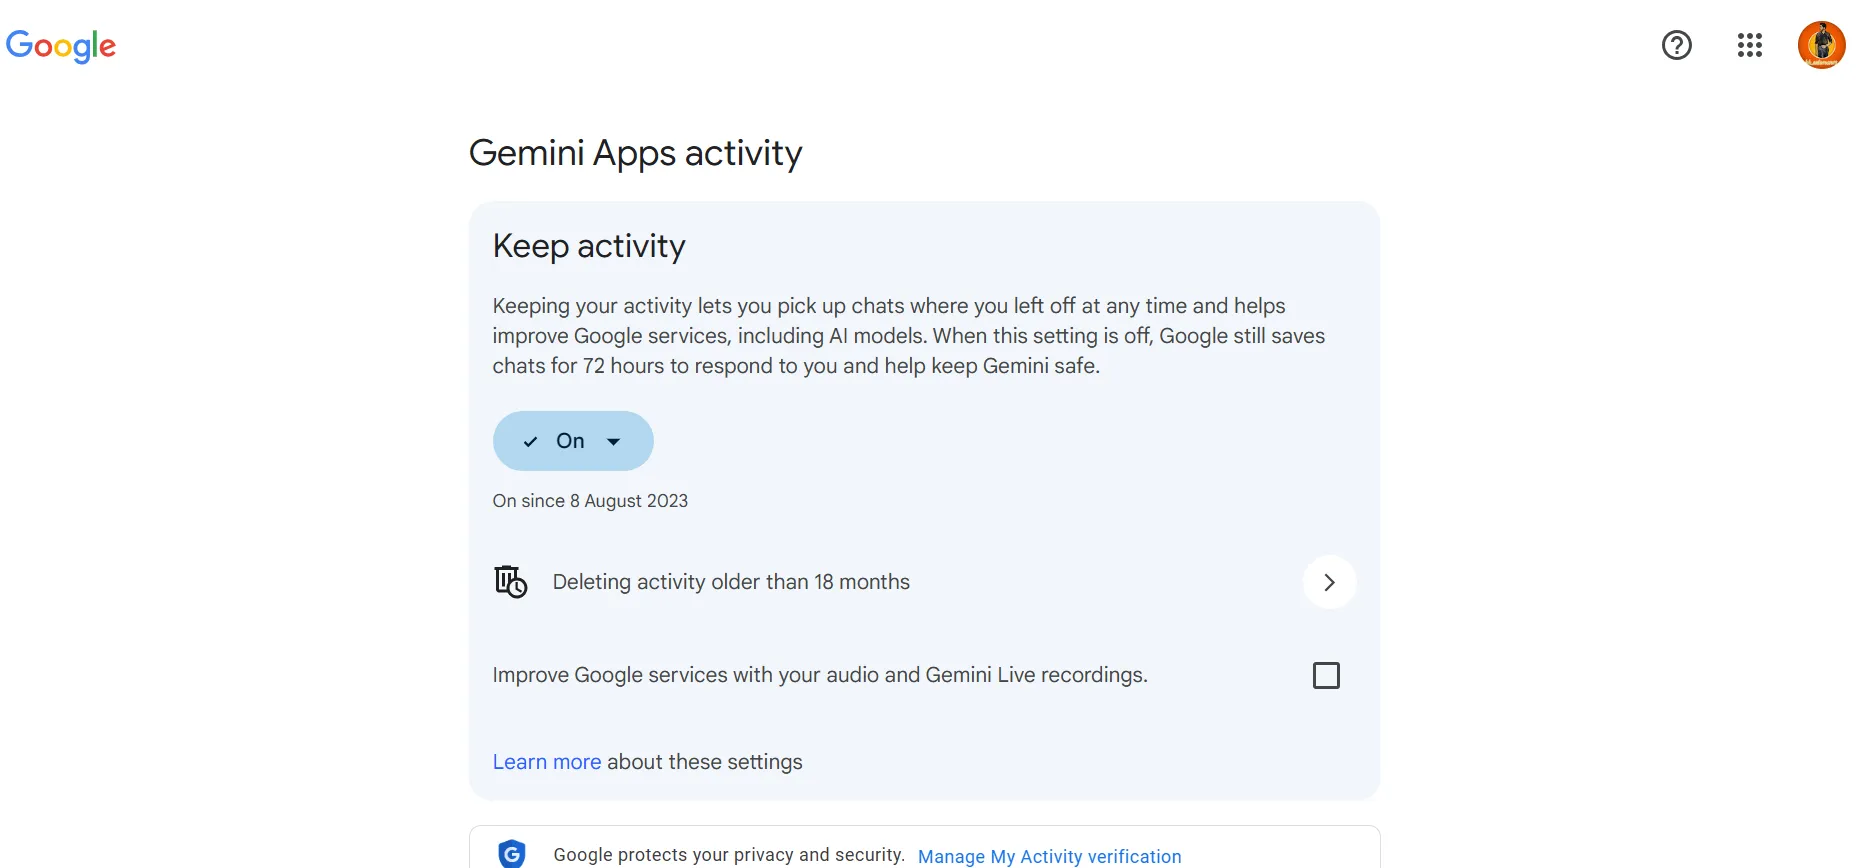
Task: Click the profile avatar picture
Action: 1821,45
